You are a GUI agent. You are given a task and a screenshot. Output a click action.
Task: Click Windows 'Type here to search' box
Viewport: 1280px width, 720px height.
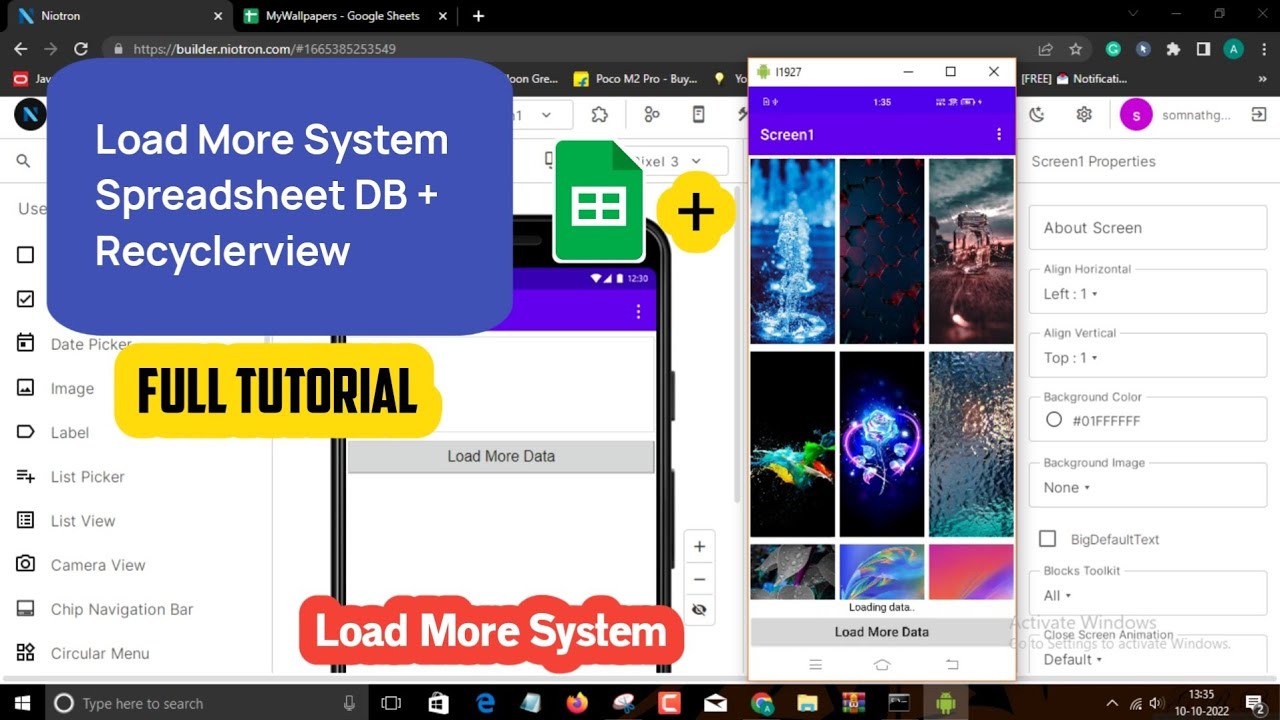(x=205, y=703)
